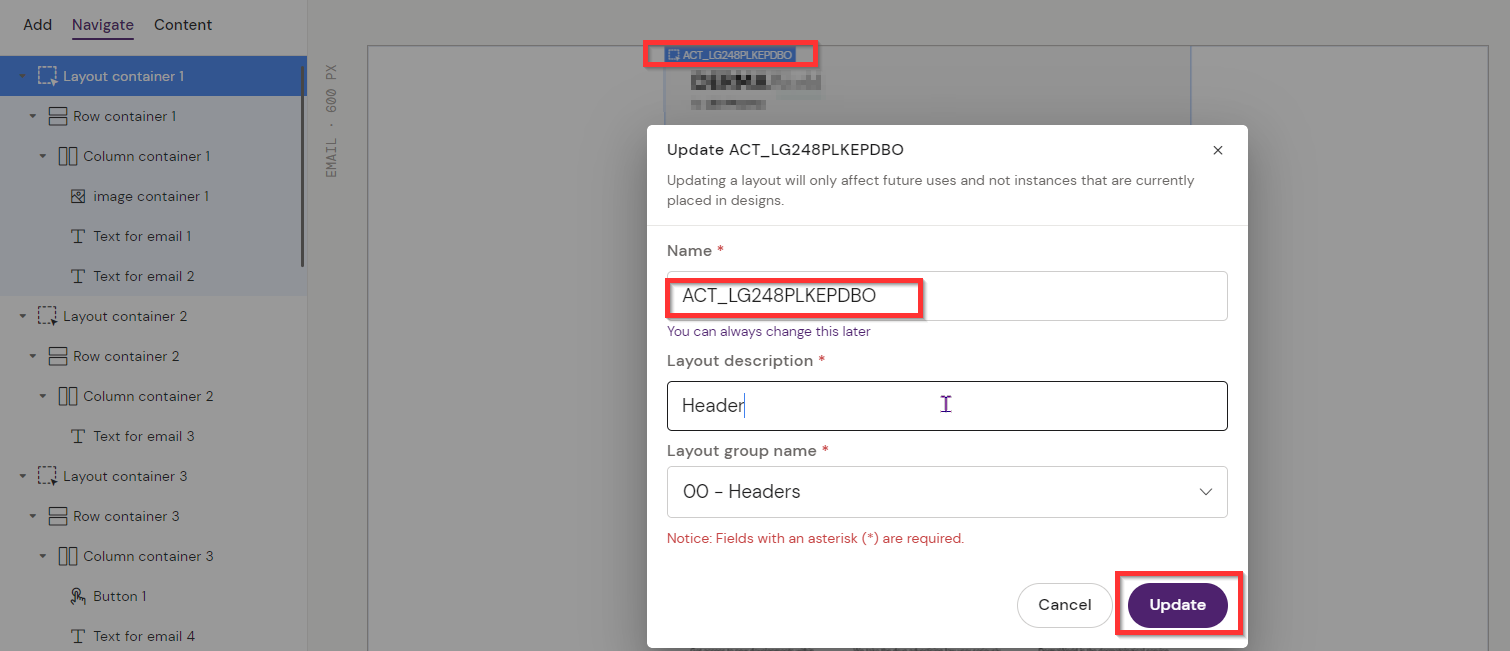The width and height of the screenshot is (1510, 651).
Task: Click the image container 1 picture icon
Action: pos(78,196)
